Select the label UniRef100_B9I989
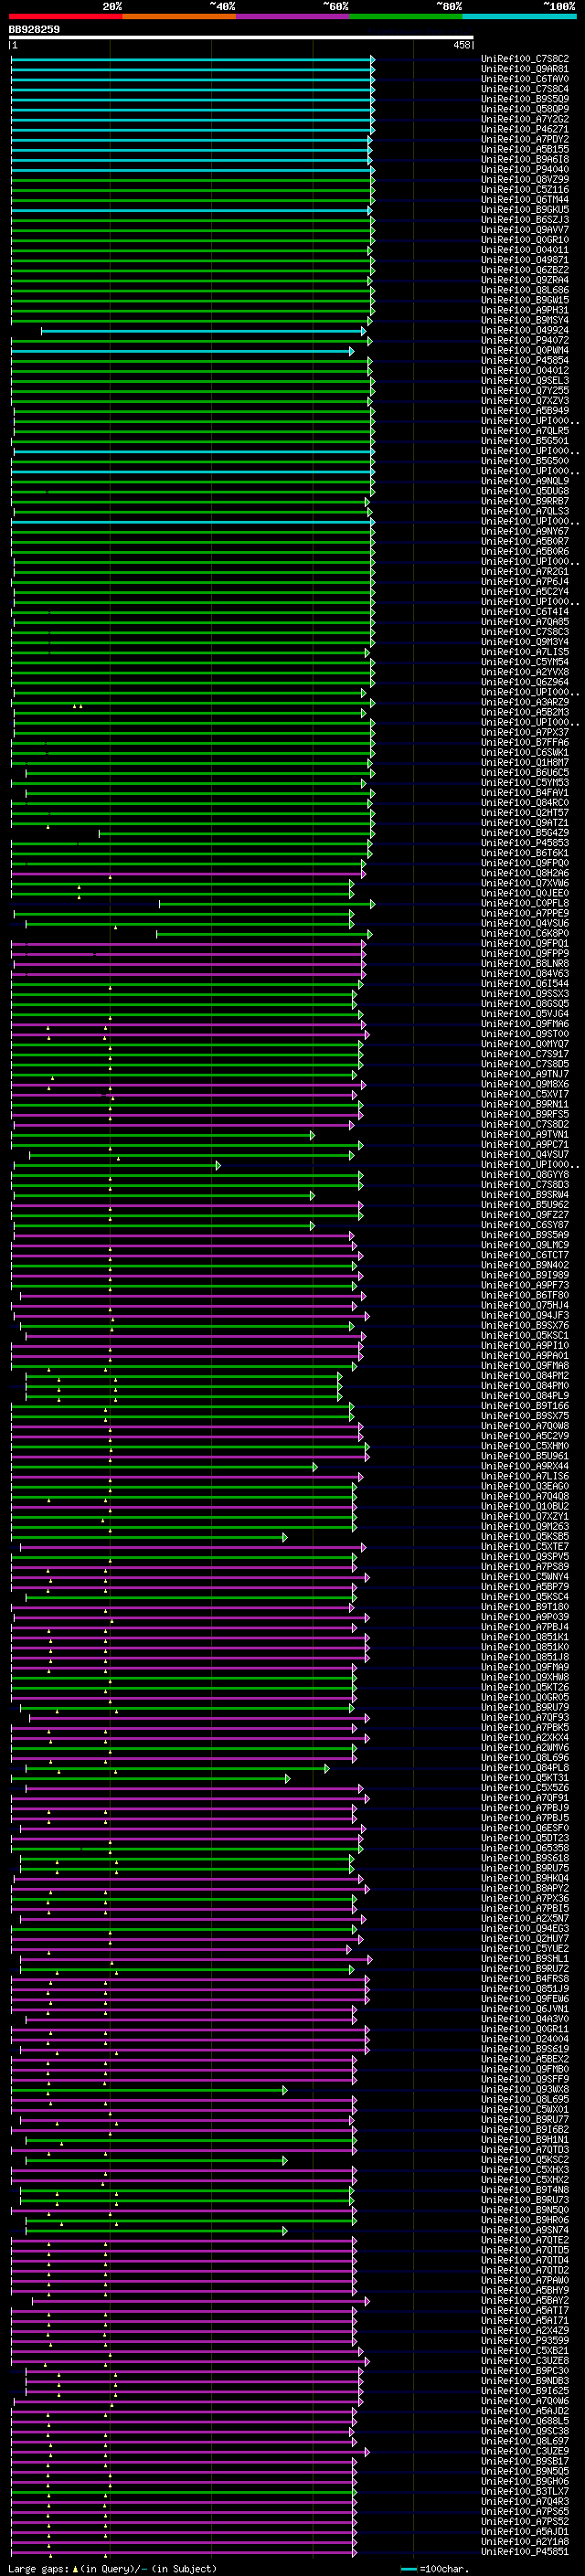The width and height of the screenshot is (585, 2576). (525, 1276)
